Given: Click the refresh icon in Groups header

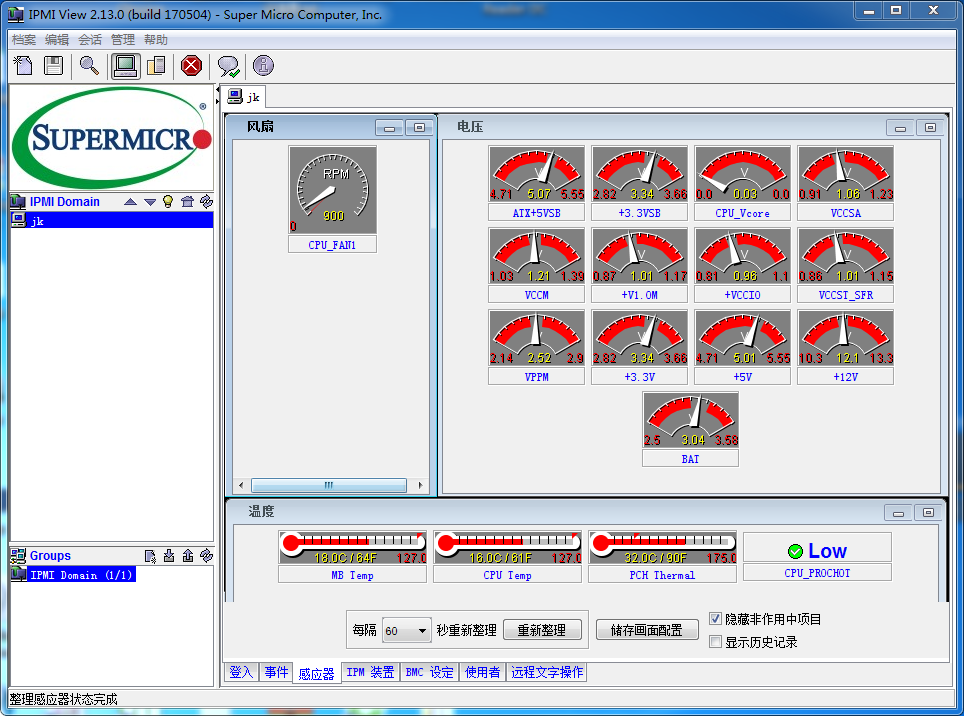Looking at the screenshot, I should tap(206, 556).
